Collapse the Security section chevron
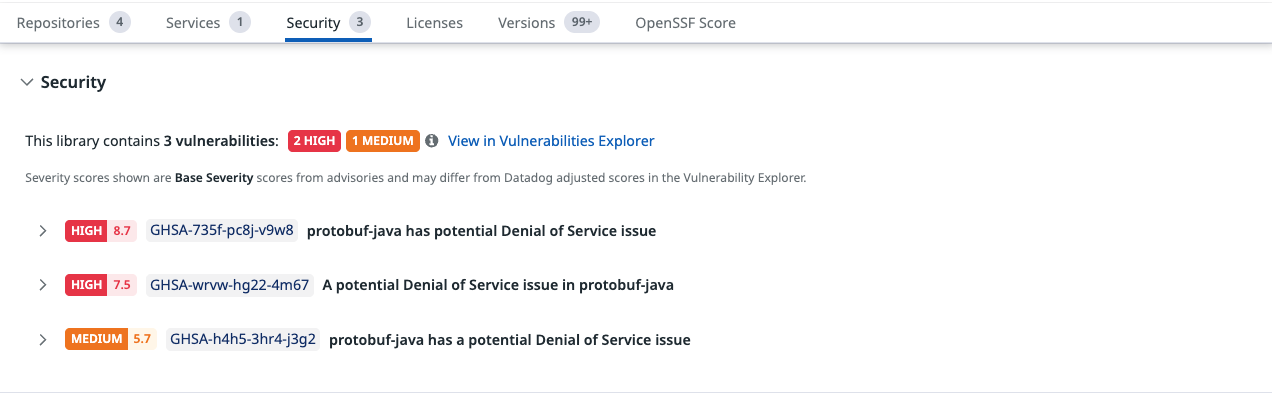1272x400 pixels. tap(27, 83)
